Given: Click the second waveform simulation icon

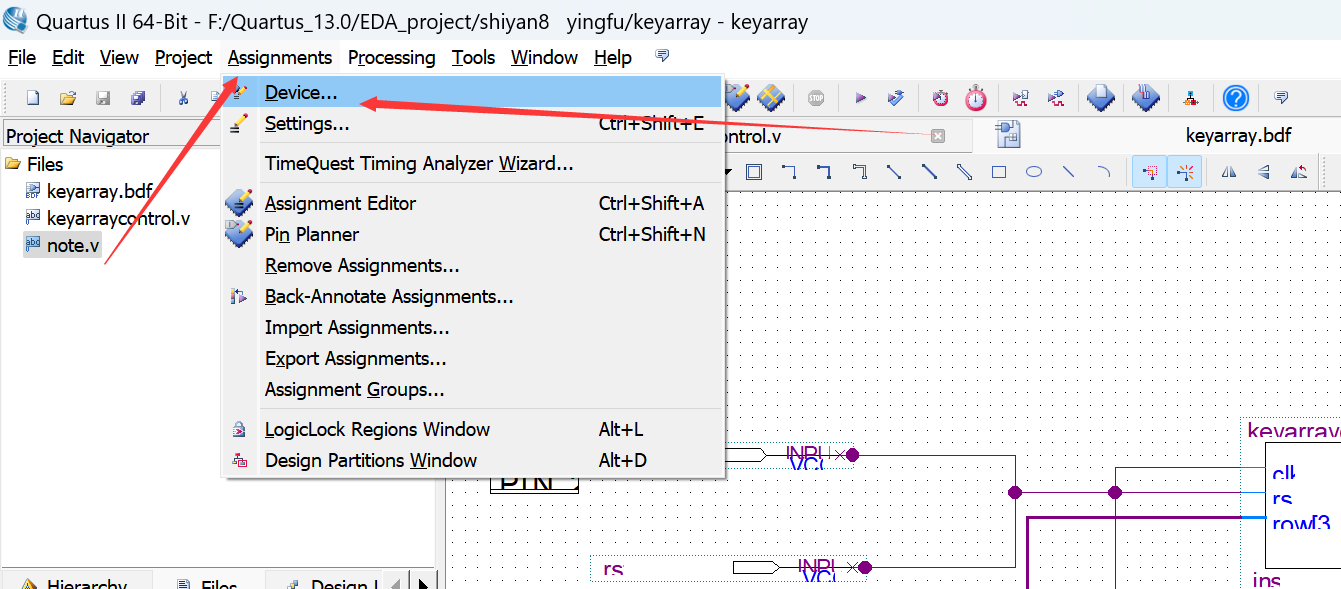Looking at the screenshot, I should tap(1056, 98).
